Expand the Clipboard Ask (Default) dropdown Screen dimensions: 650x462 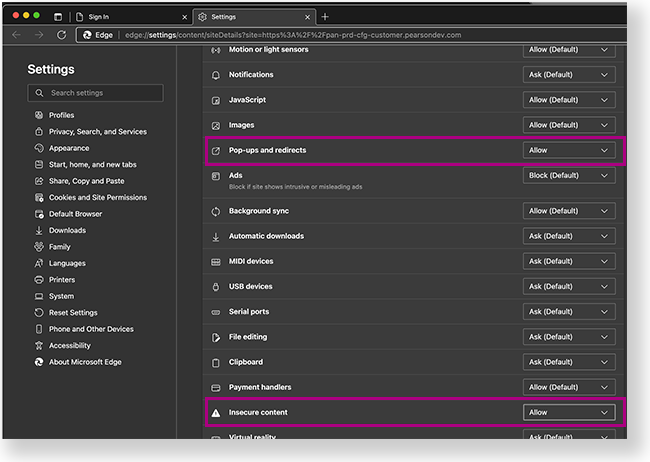(568, 362)
